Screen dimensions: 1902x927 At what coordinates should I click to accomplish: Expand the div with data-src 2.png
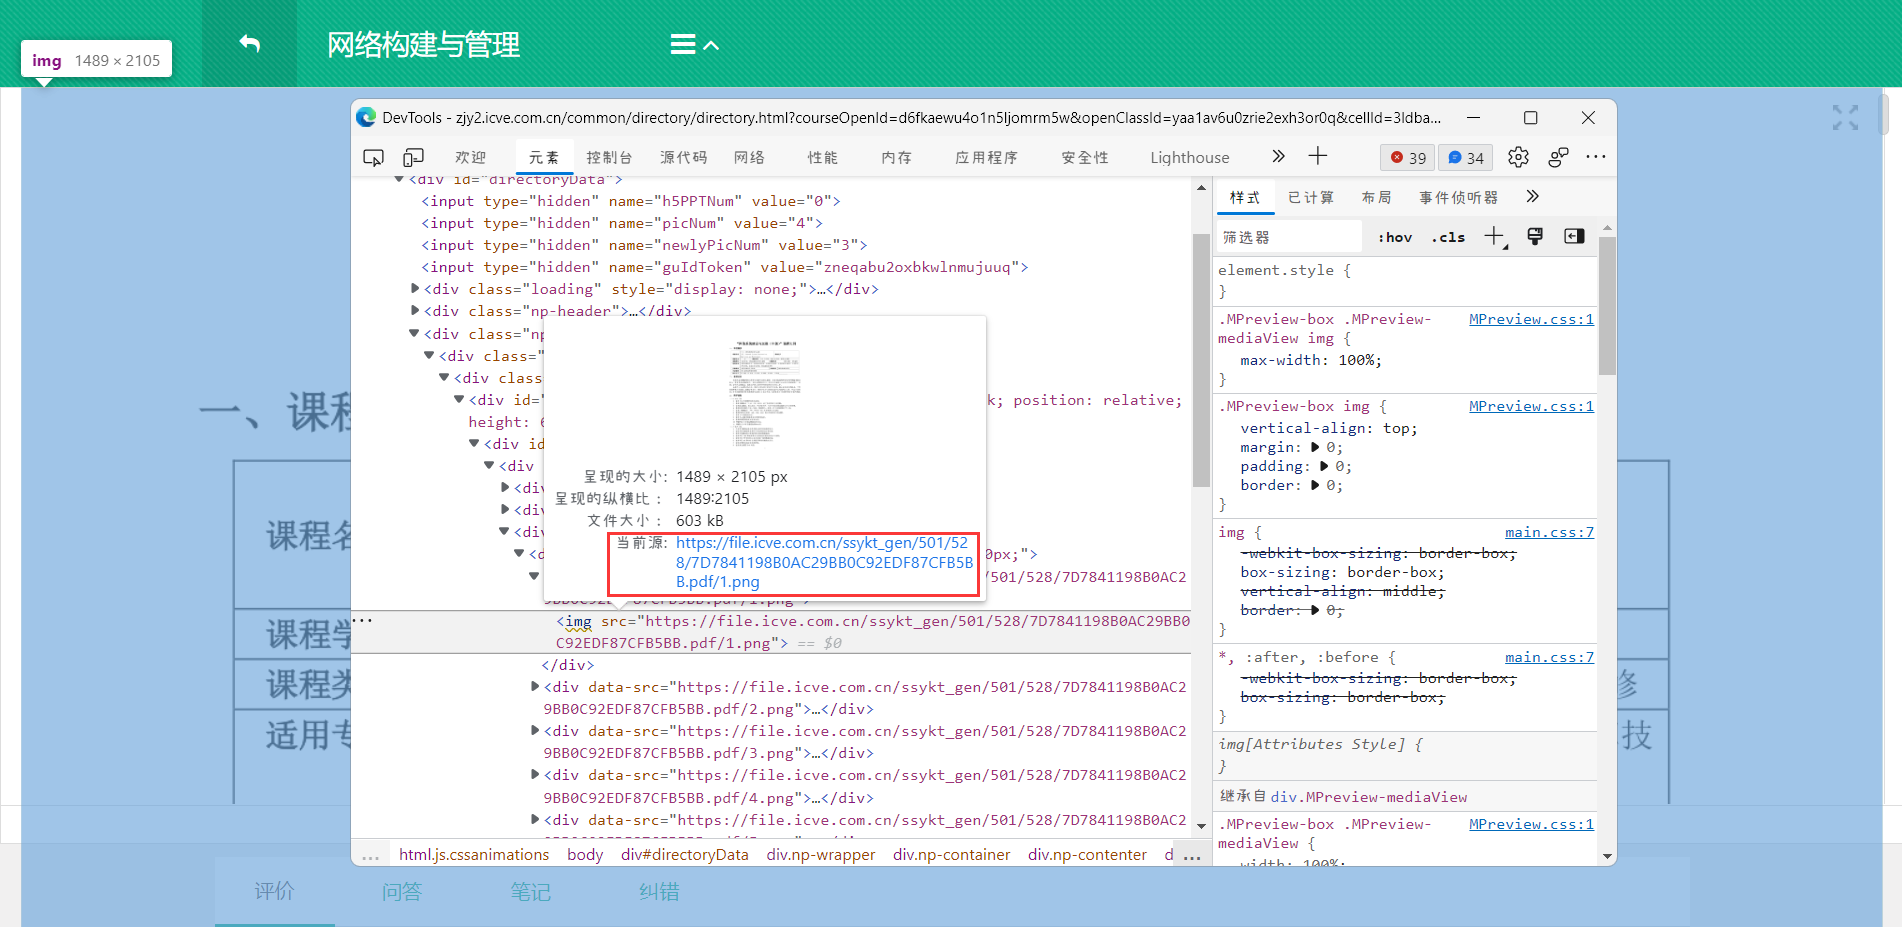[535, 686]
